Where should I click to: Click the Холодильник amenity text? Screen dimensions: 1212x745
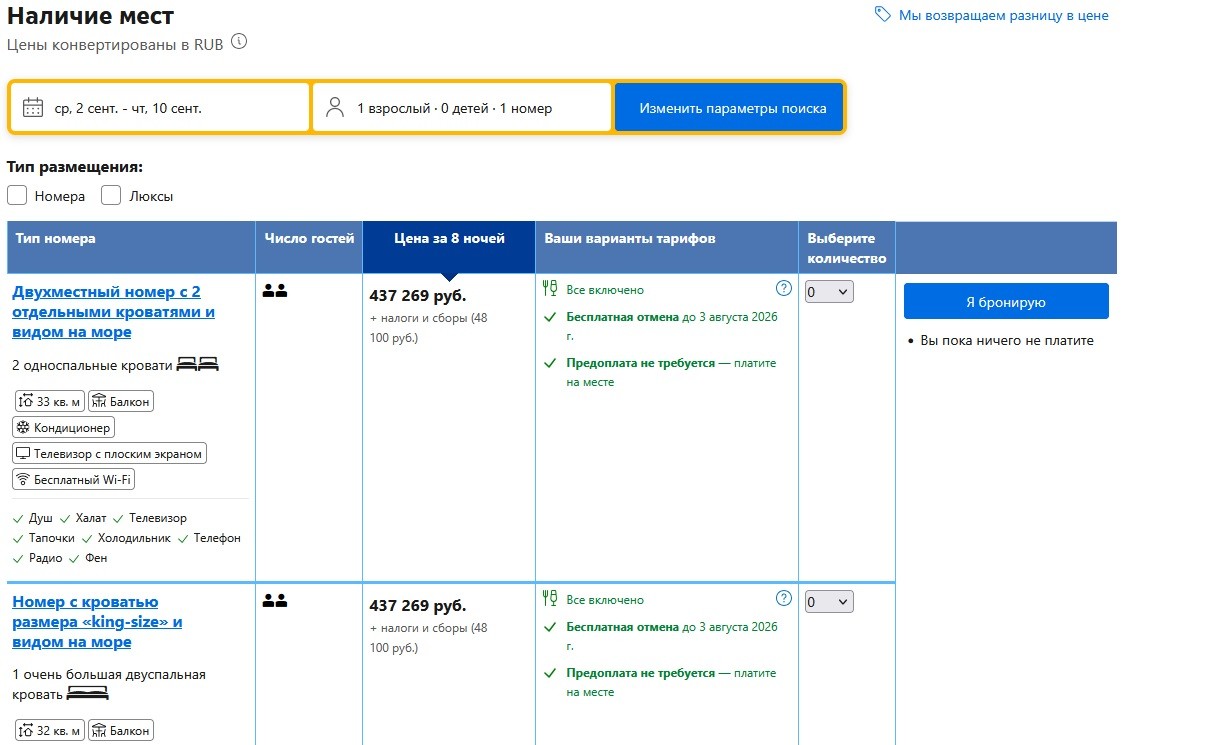[x=134, y=538]
